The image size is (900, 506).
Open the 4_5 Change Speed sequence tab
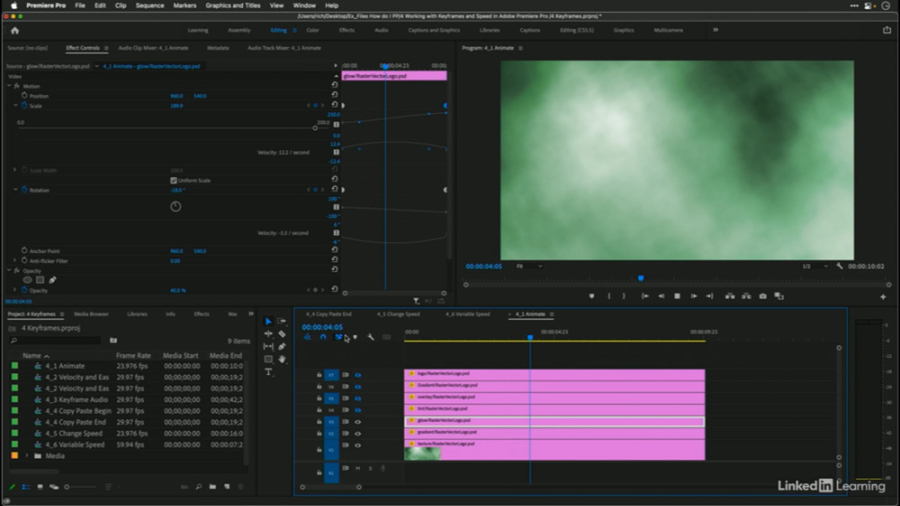(398, 314)
